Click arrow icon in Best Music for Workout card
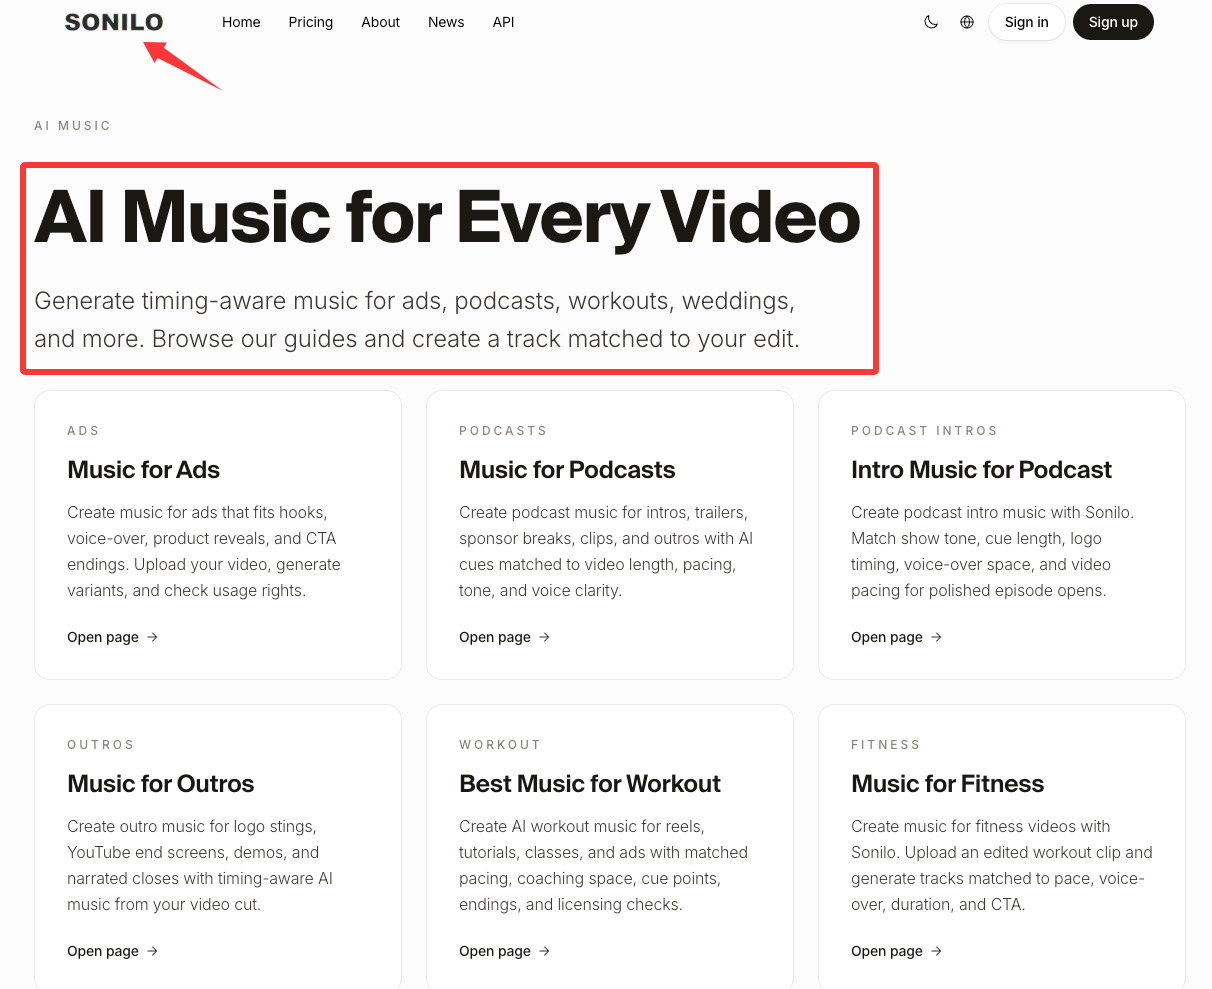This screenshot has height=989, width=1212. (x=544, y=951)
